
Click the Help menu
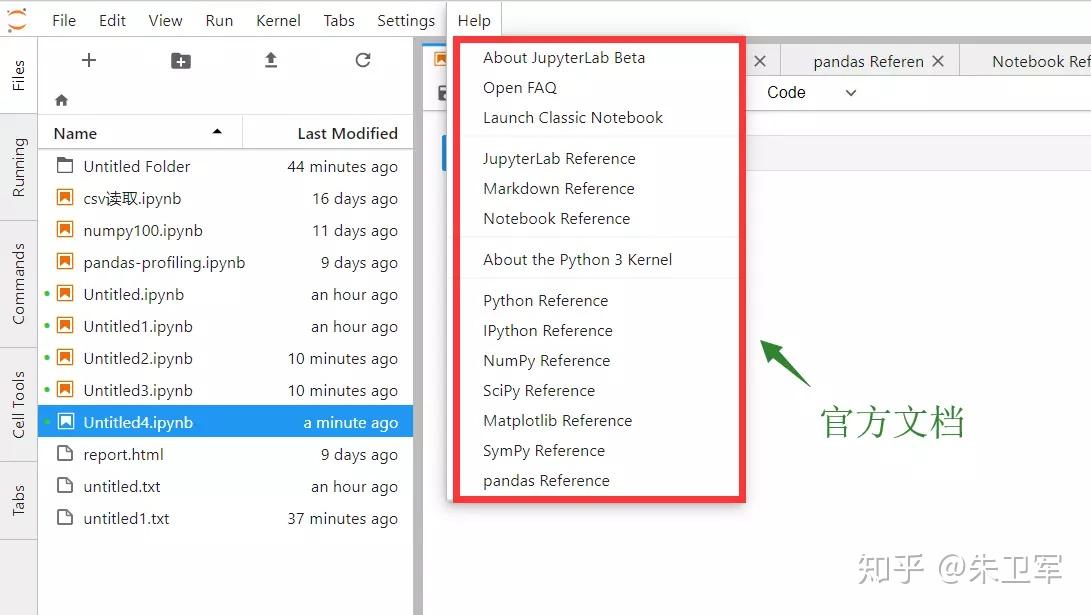474,21
